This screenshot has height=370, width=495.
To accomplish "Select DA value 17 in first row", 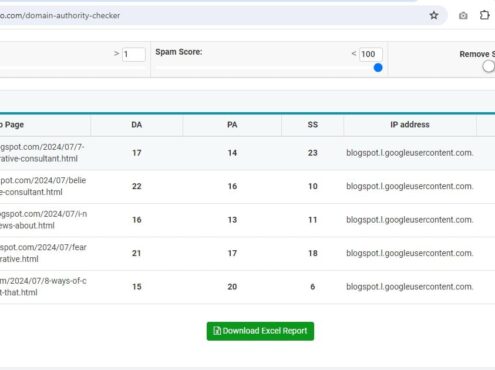I will point(137,153).
